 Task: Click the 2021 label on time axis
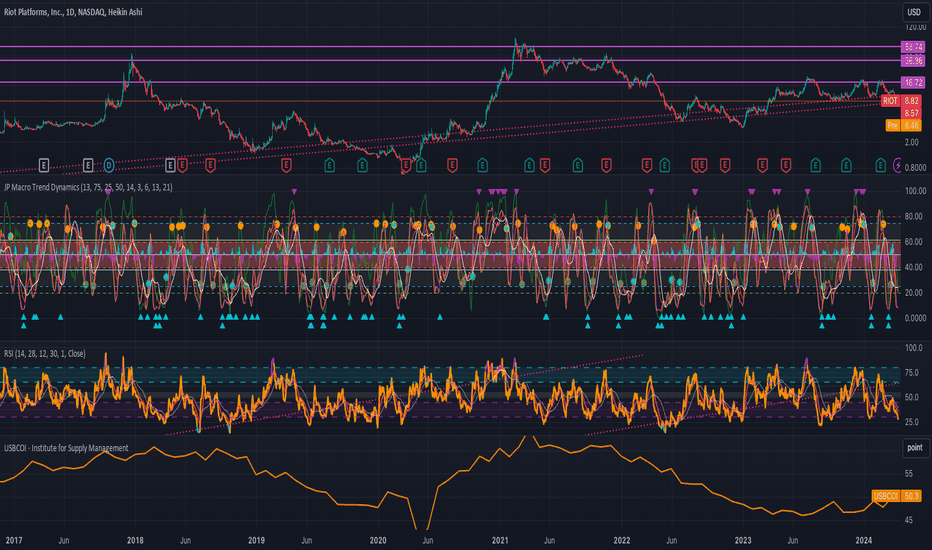[500, 540]
